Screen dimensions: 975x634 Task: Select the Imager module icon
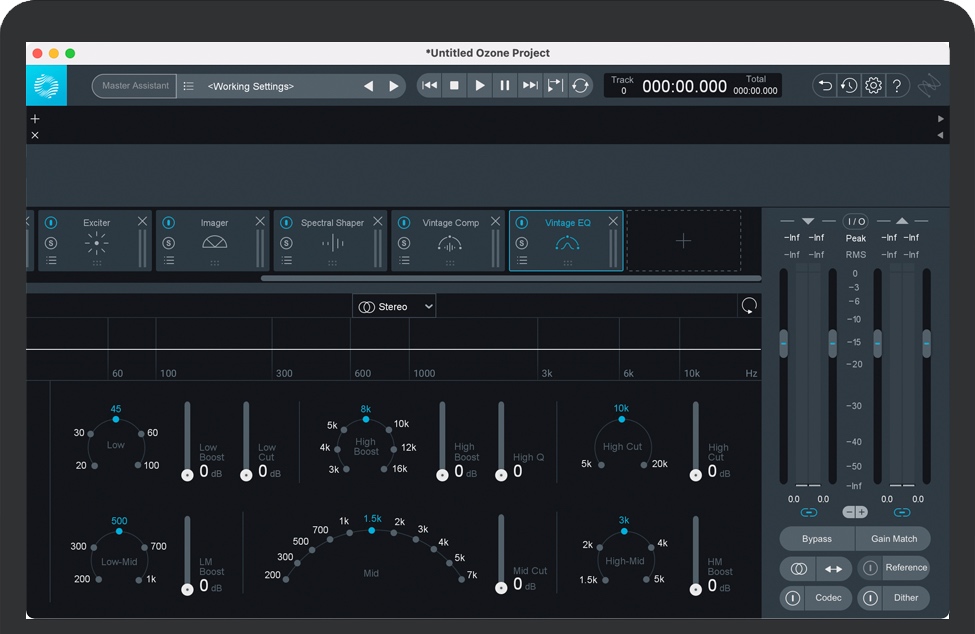[x=214, y=243]
